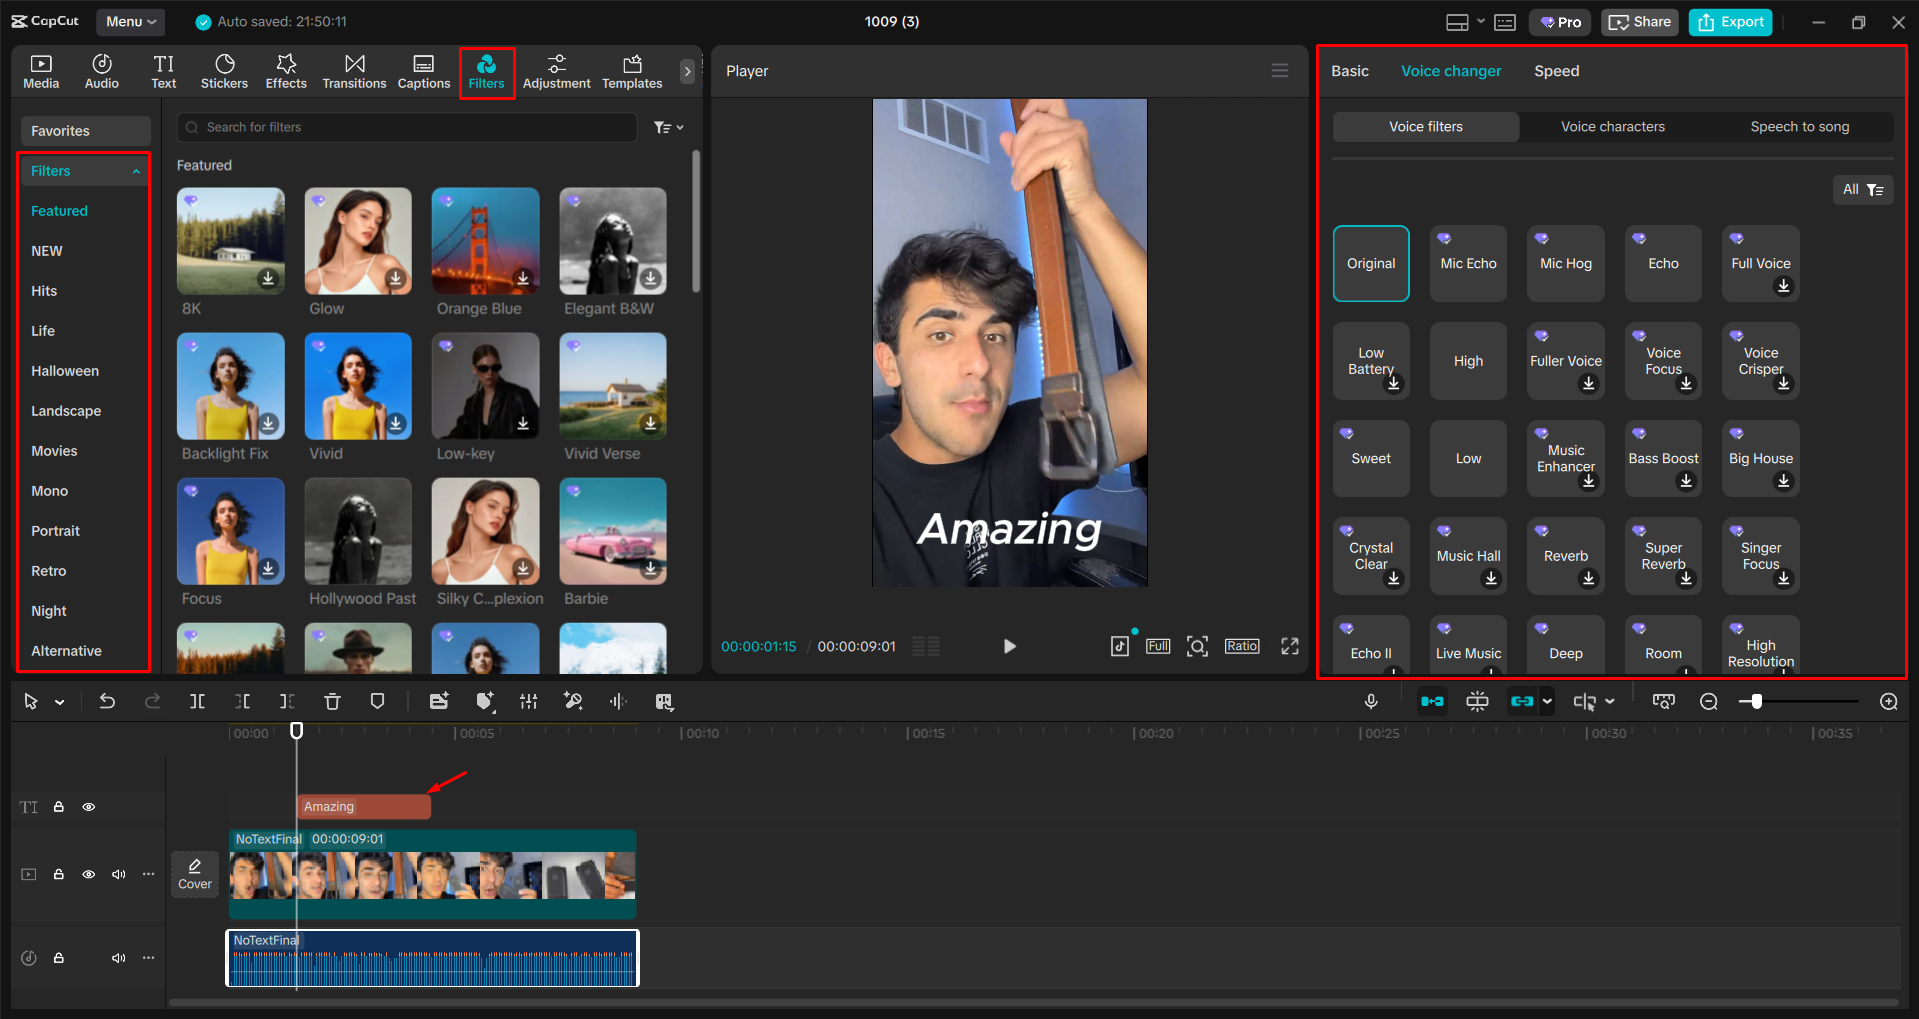
Task: Select the Mic Echo voice effect
Action: coord(1467,263)
